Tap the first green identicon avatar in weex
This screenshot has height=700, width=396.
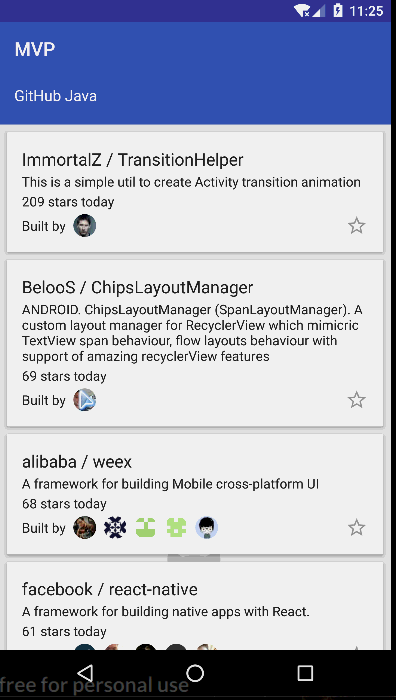pyautogui.click(x=146, y=528)
